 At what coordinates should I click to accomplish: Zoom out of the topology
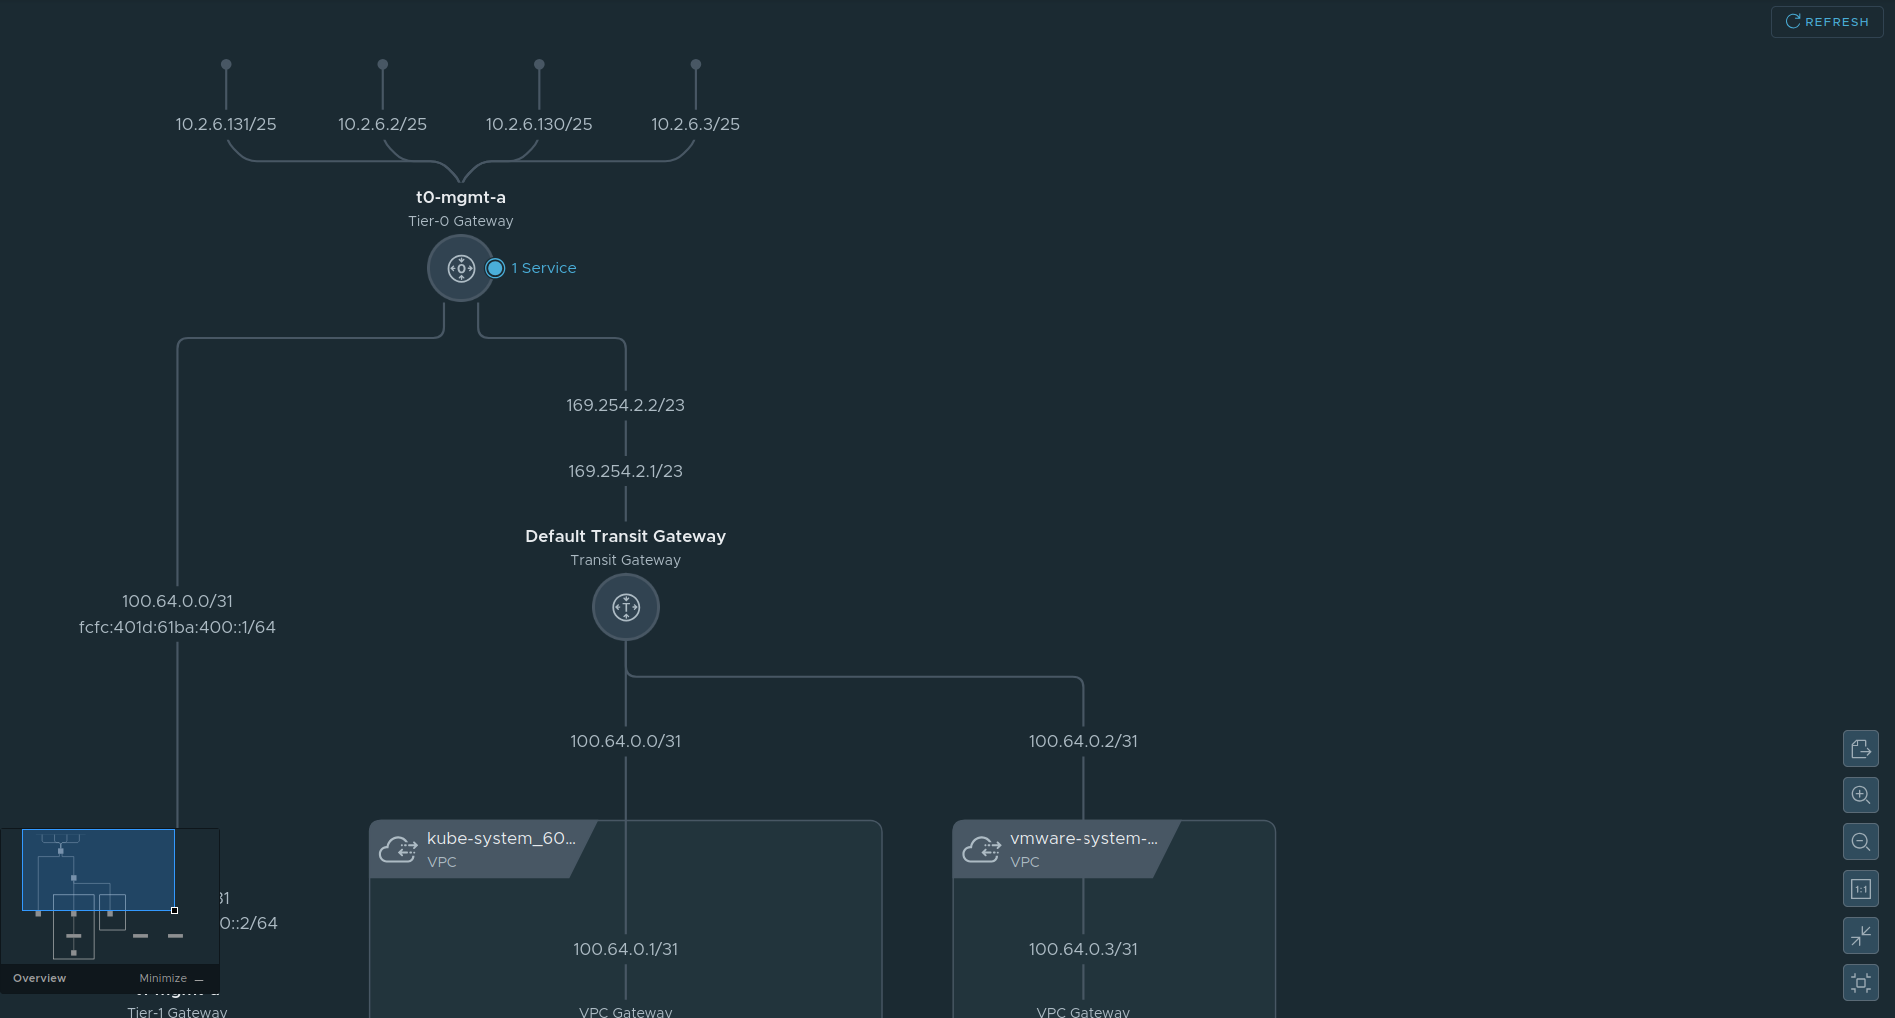pyautogui.click(x=1860, y=842)
